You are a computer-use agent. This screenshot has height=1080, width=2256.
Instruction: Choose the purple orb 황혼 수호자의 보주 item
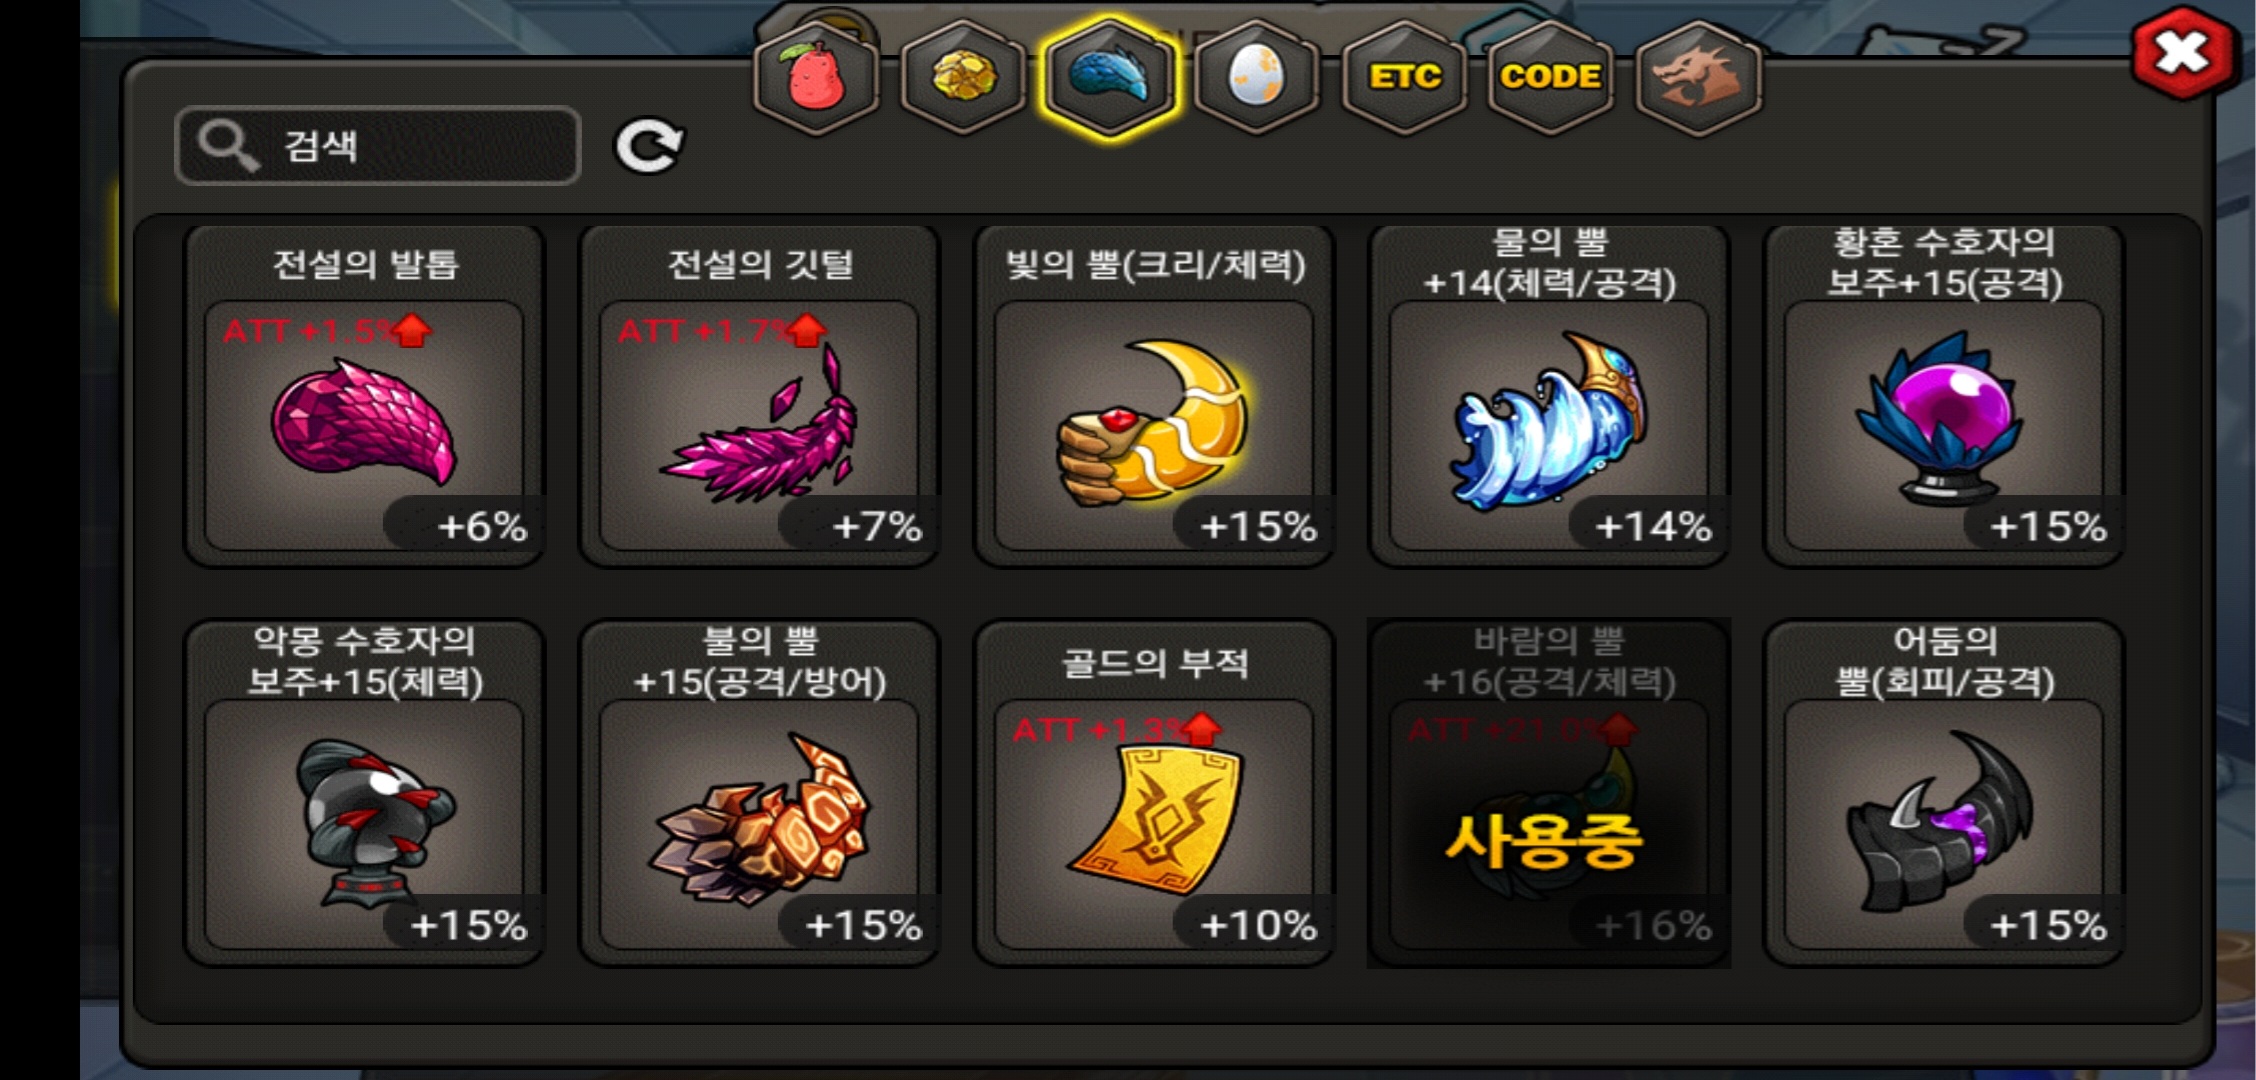click(1944, 397)
